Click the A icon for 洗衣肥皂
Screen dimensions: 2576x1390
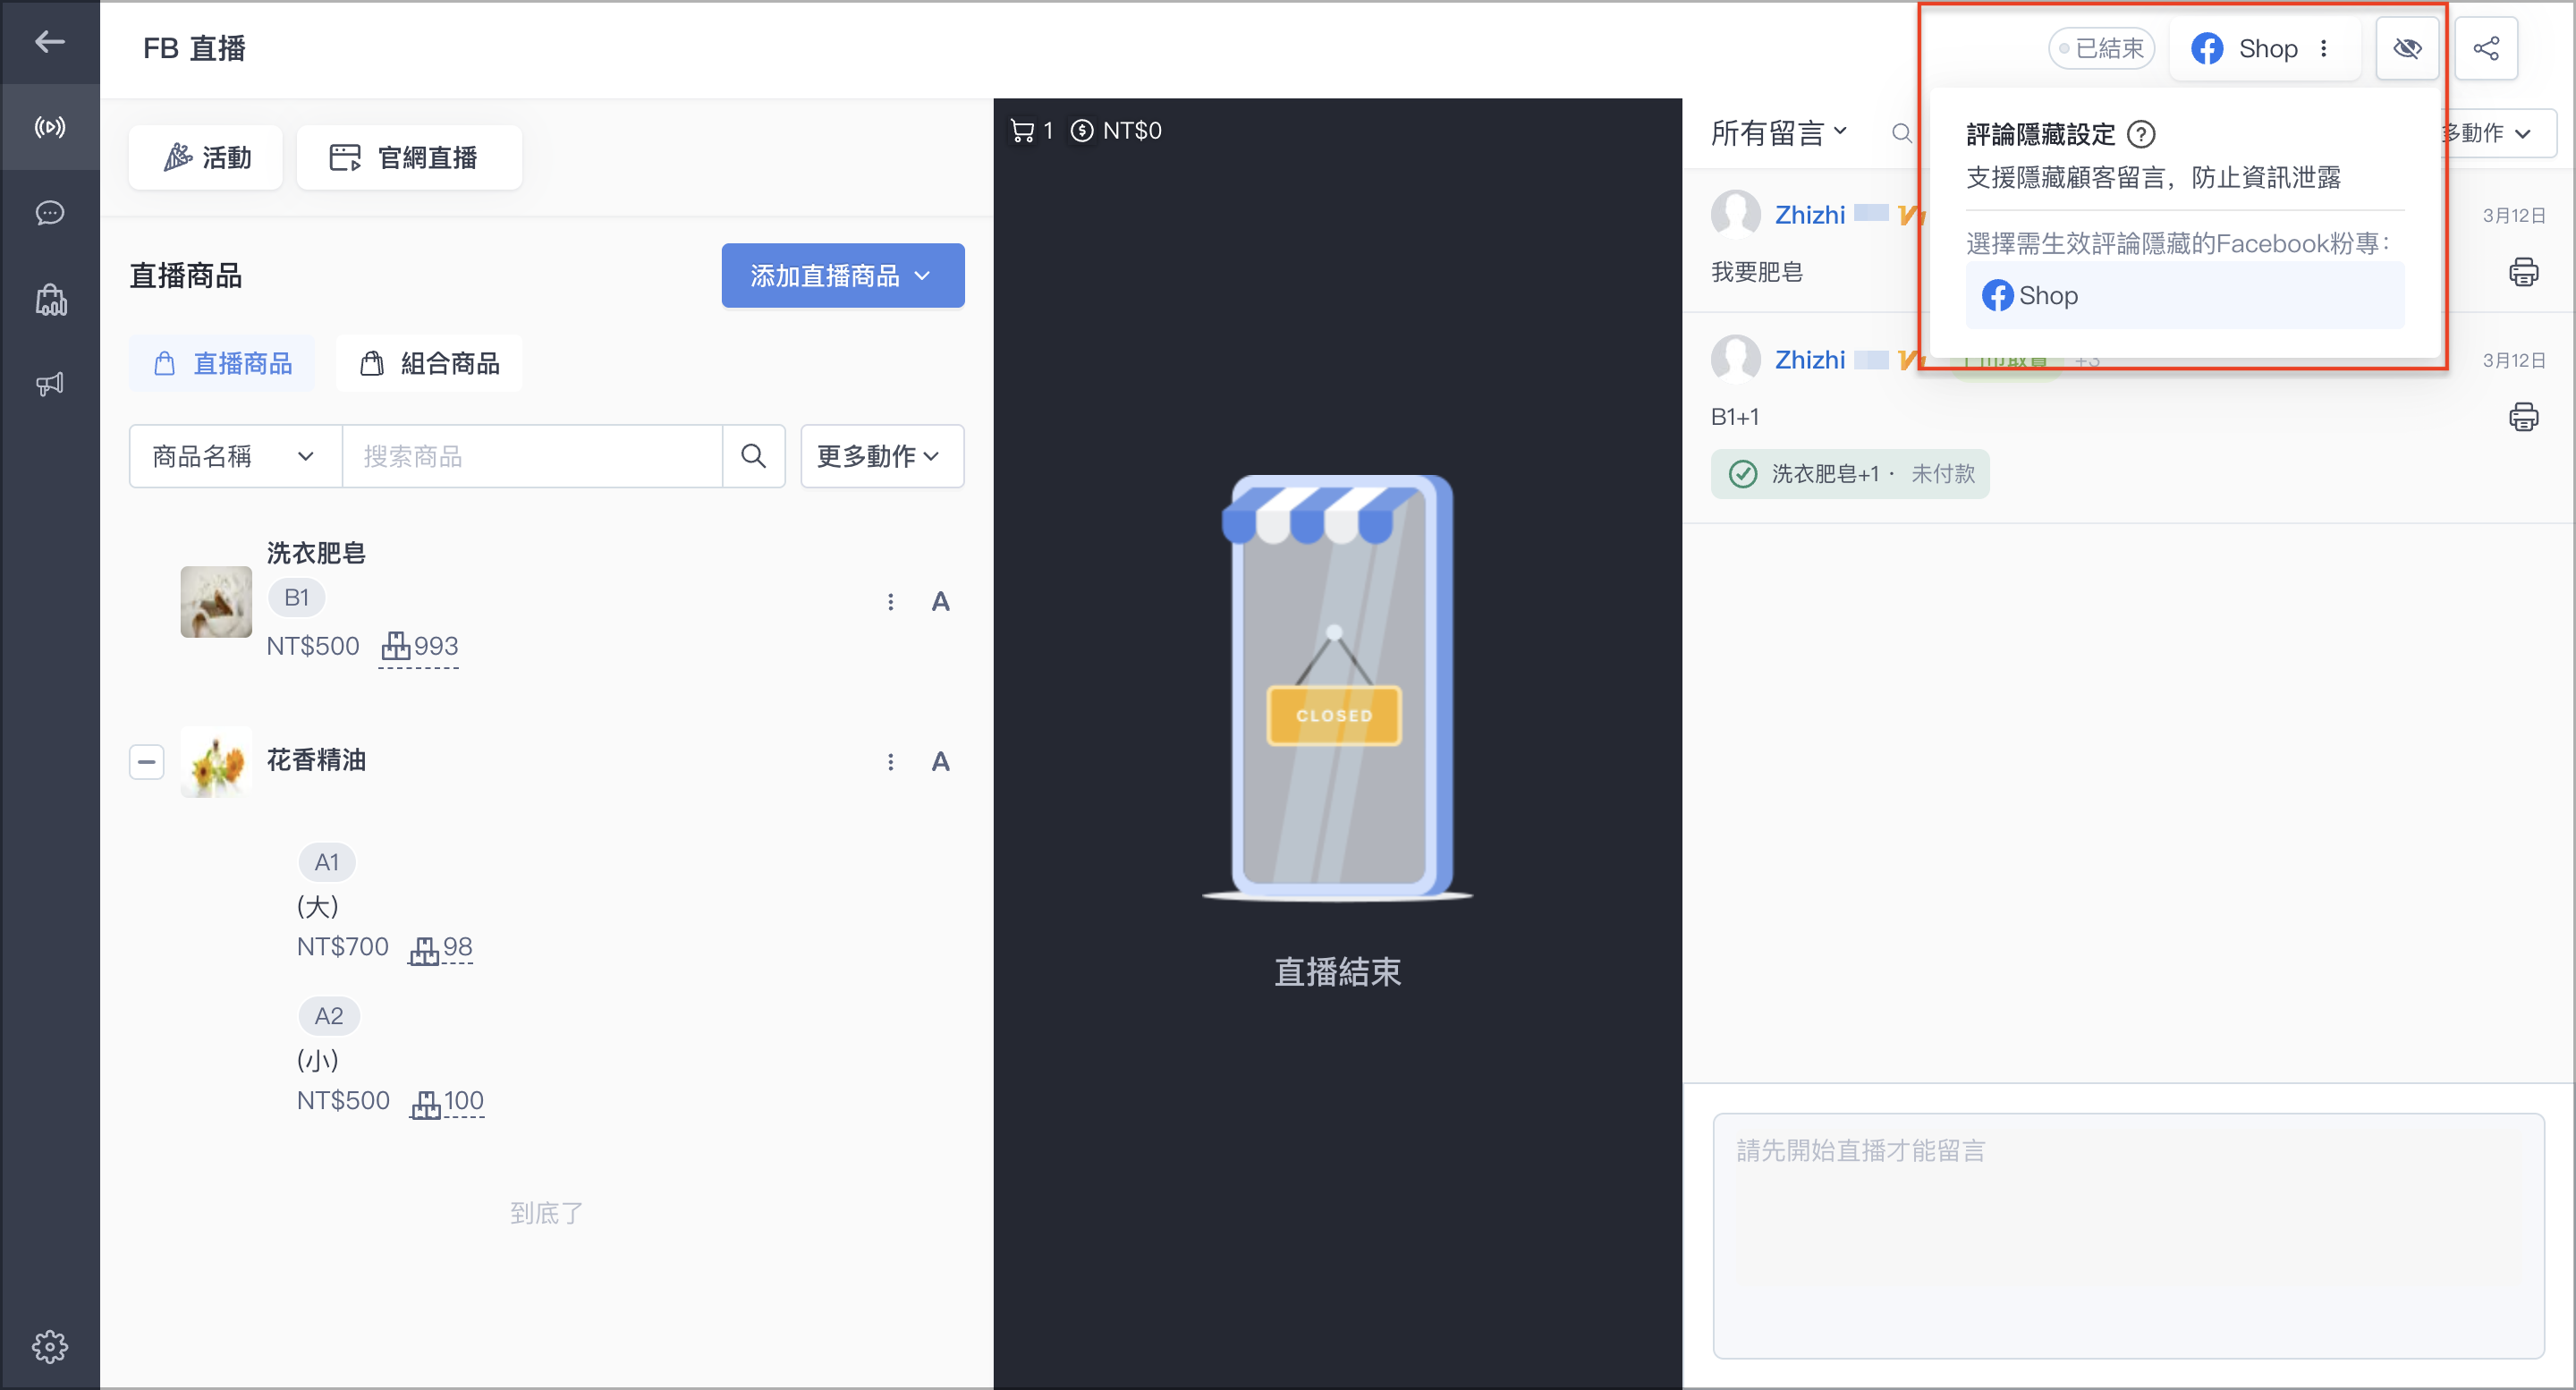pyautogui.click(x=940, y=601)
